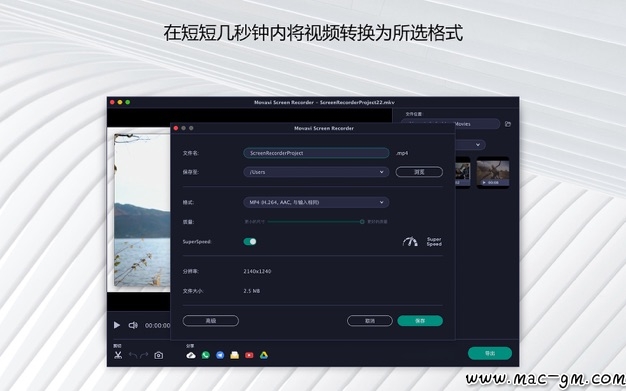Viewport: 626px width, 391px height.
Task: Click the green save button in dialog
Action: pyautogui.click(x=420, y=321)
